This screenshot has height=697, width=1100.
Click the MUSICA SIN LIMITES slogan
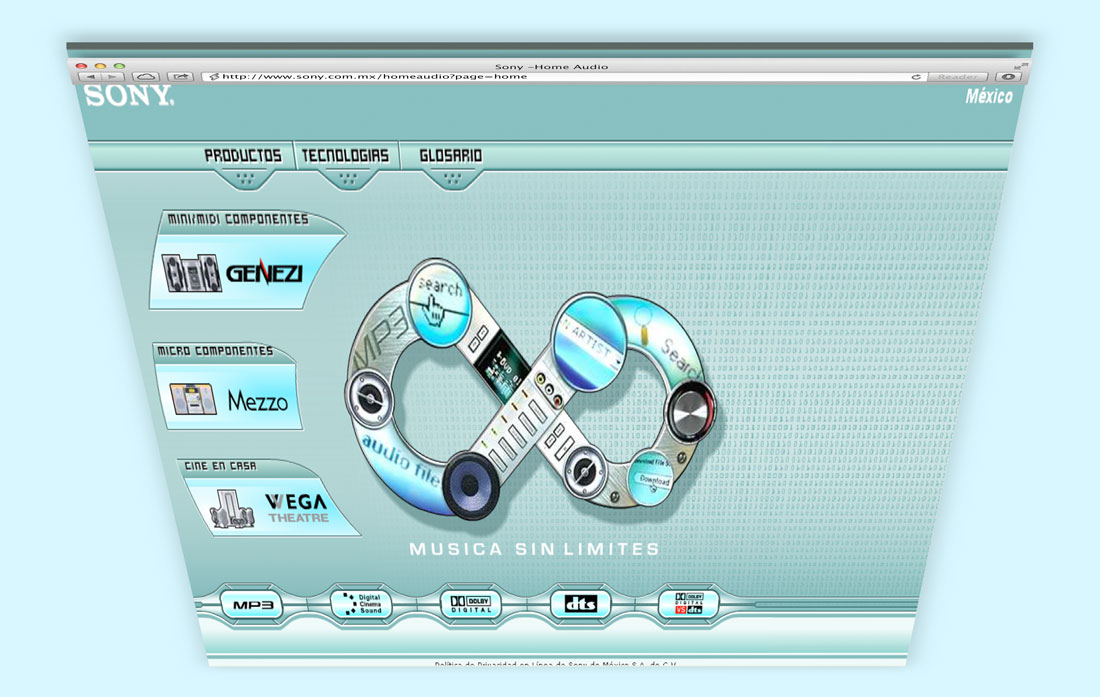coord(535,549)
